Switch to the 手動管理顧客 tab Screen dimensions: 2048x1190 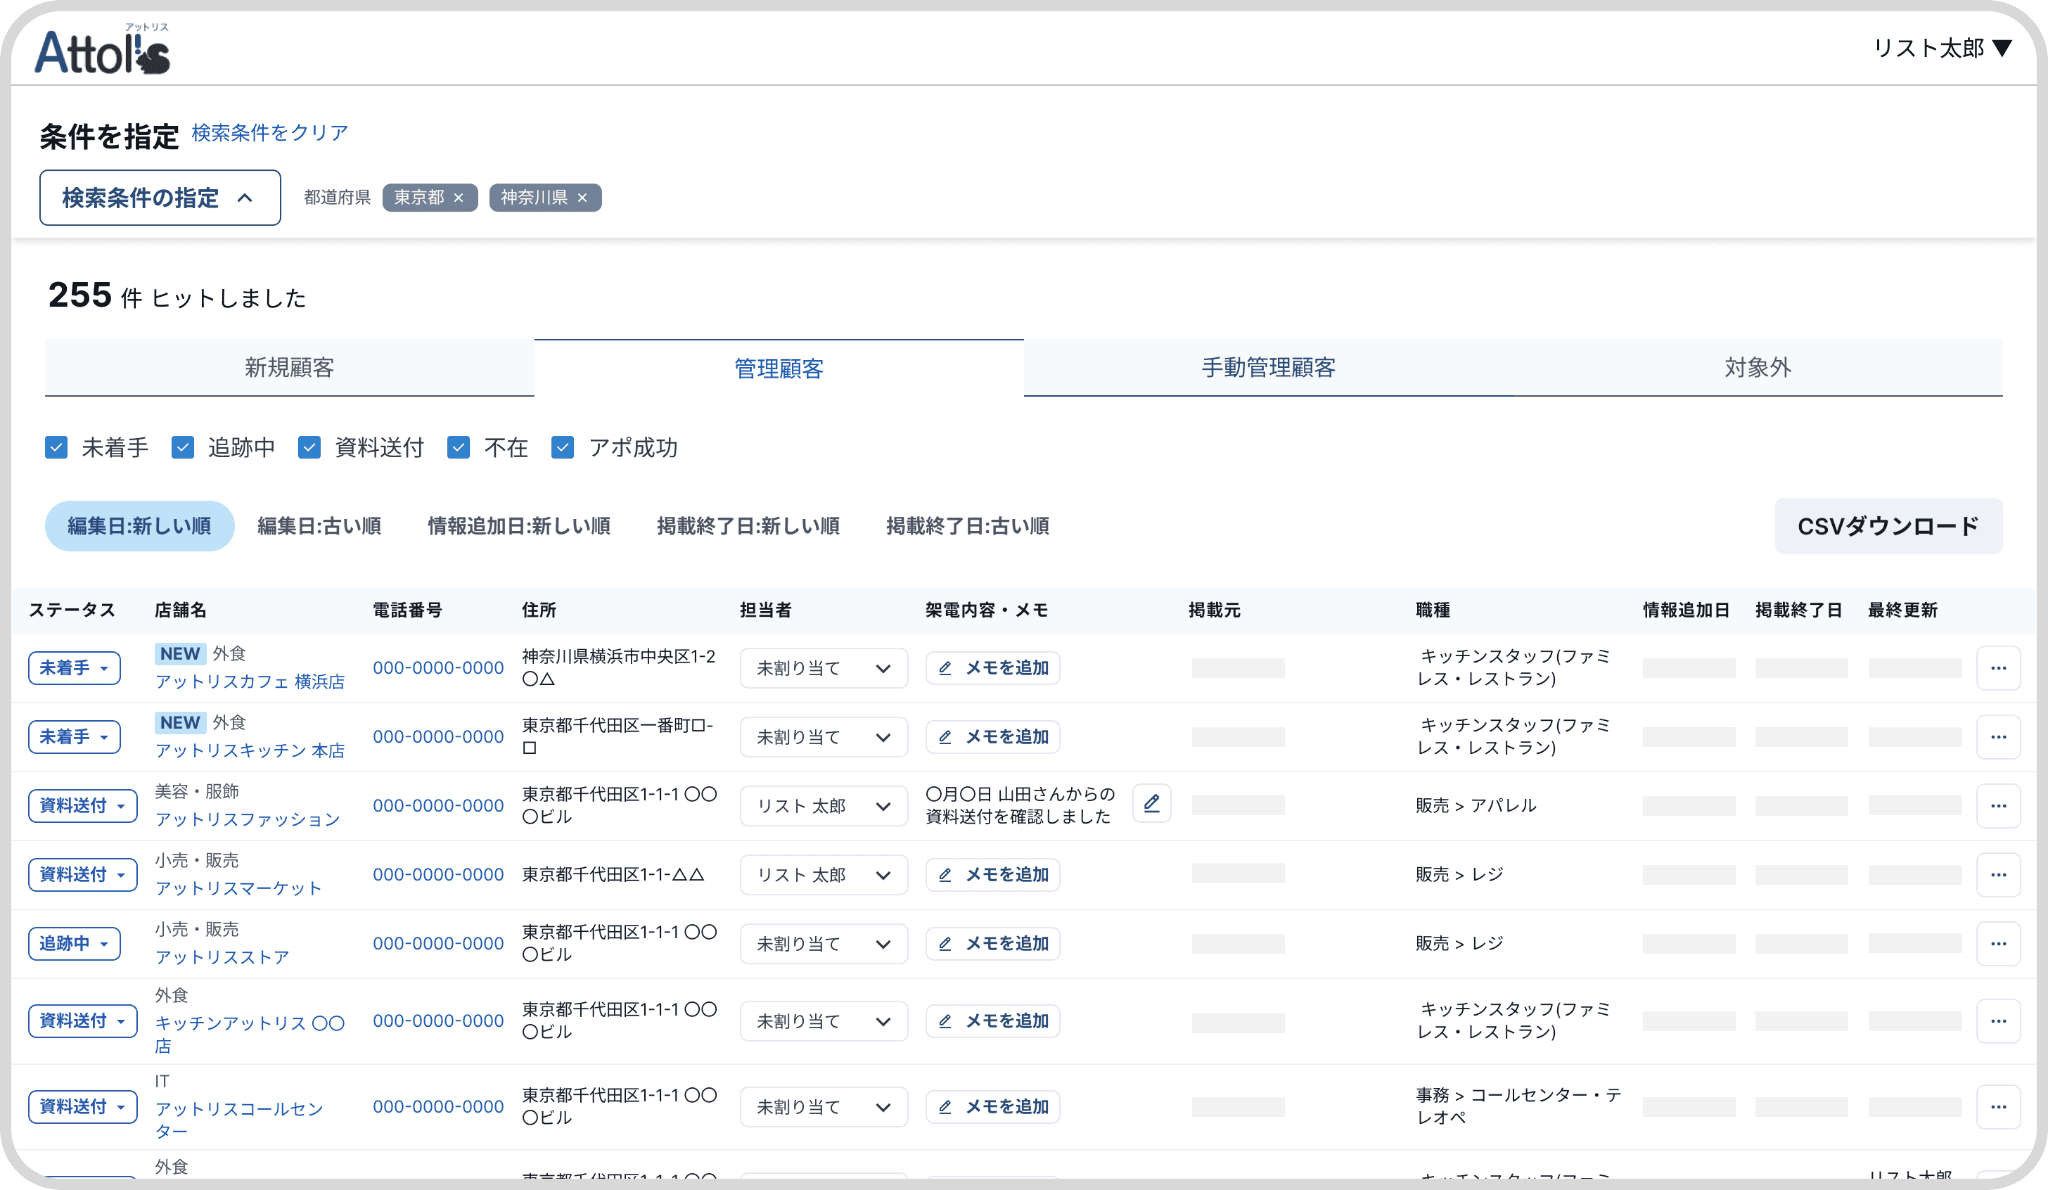tap(1268, 368)
